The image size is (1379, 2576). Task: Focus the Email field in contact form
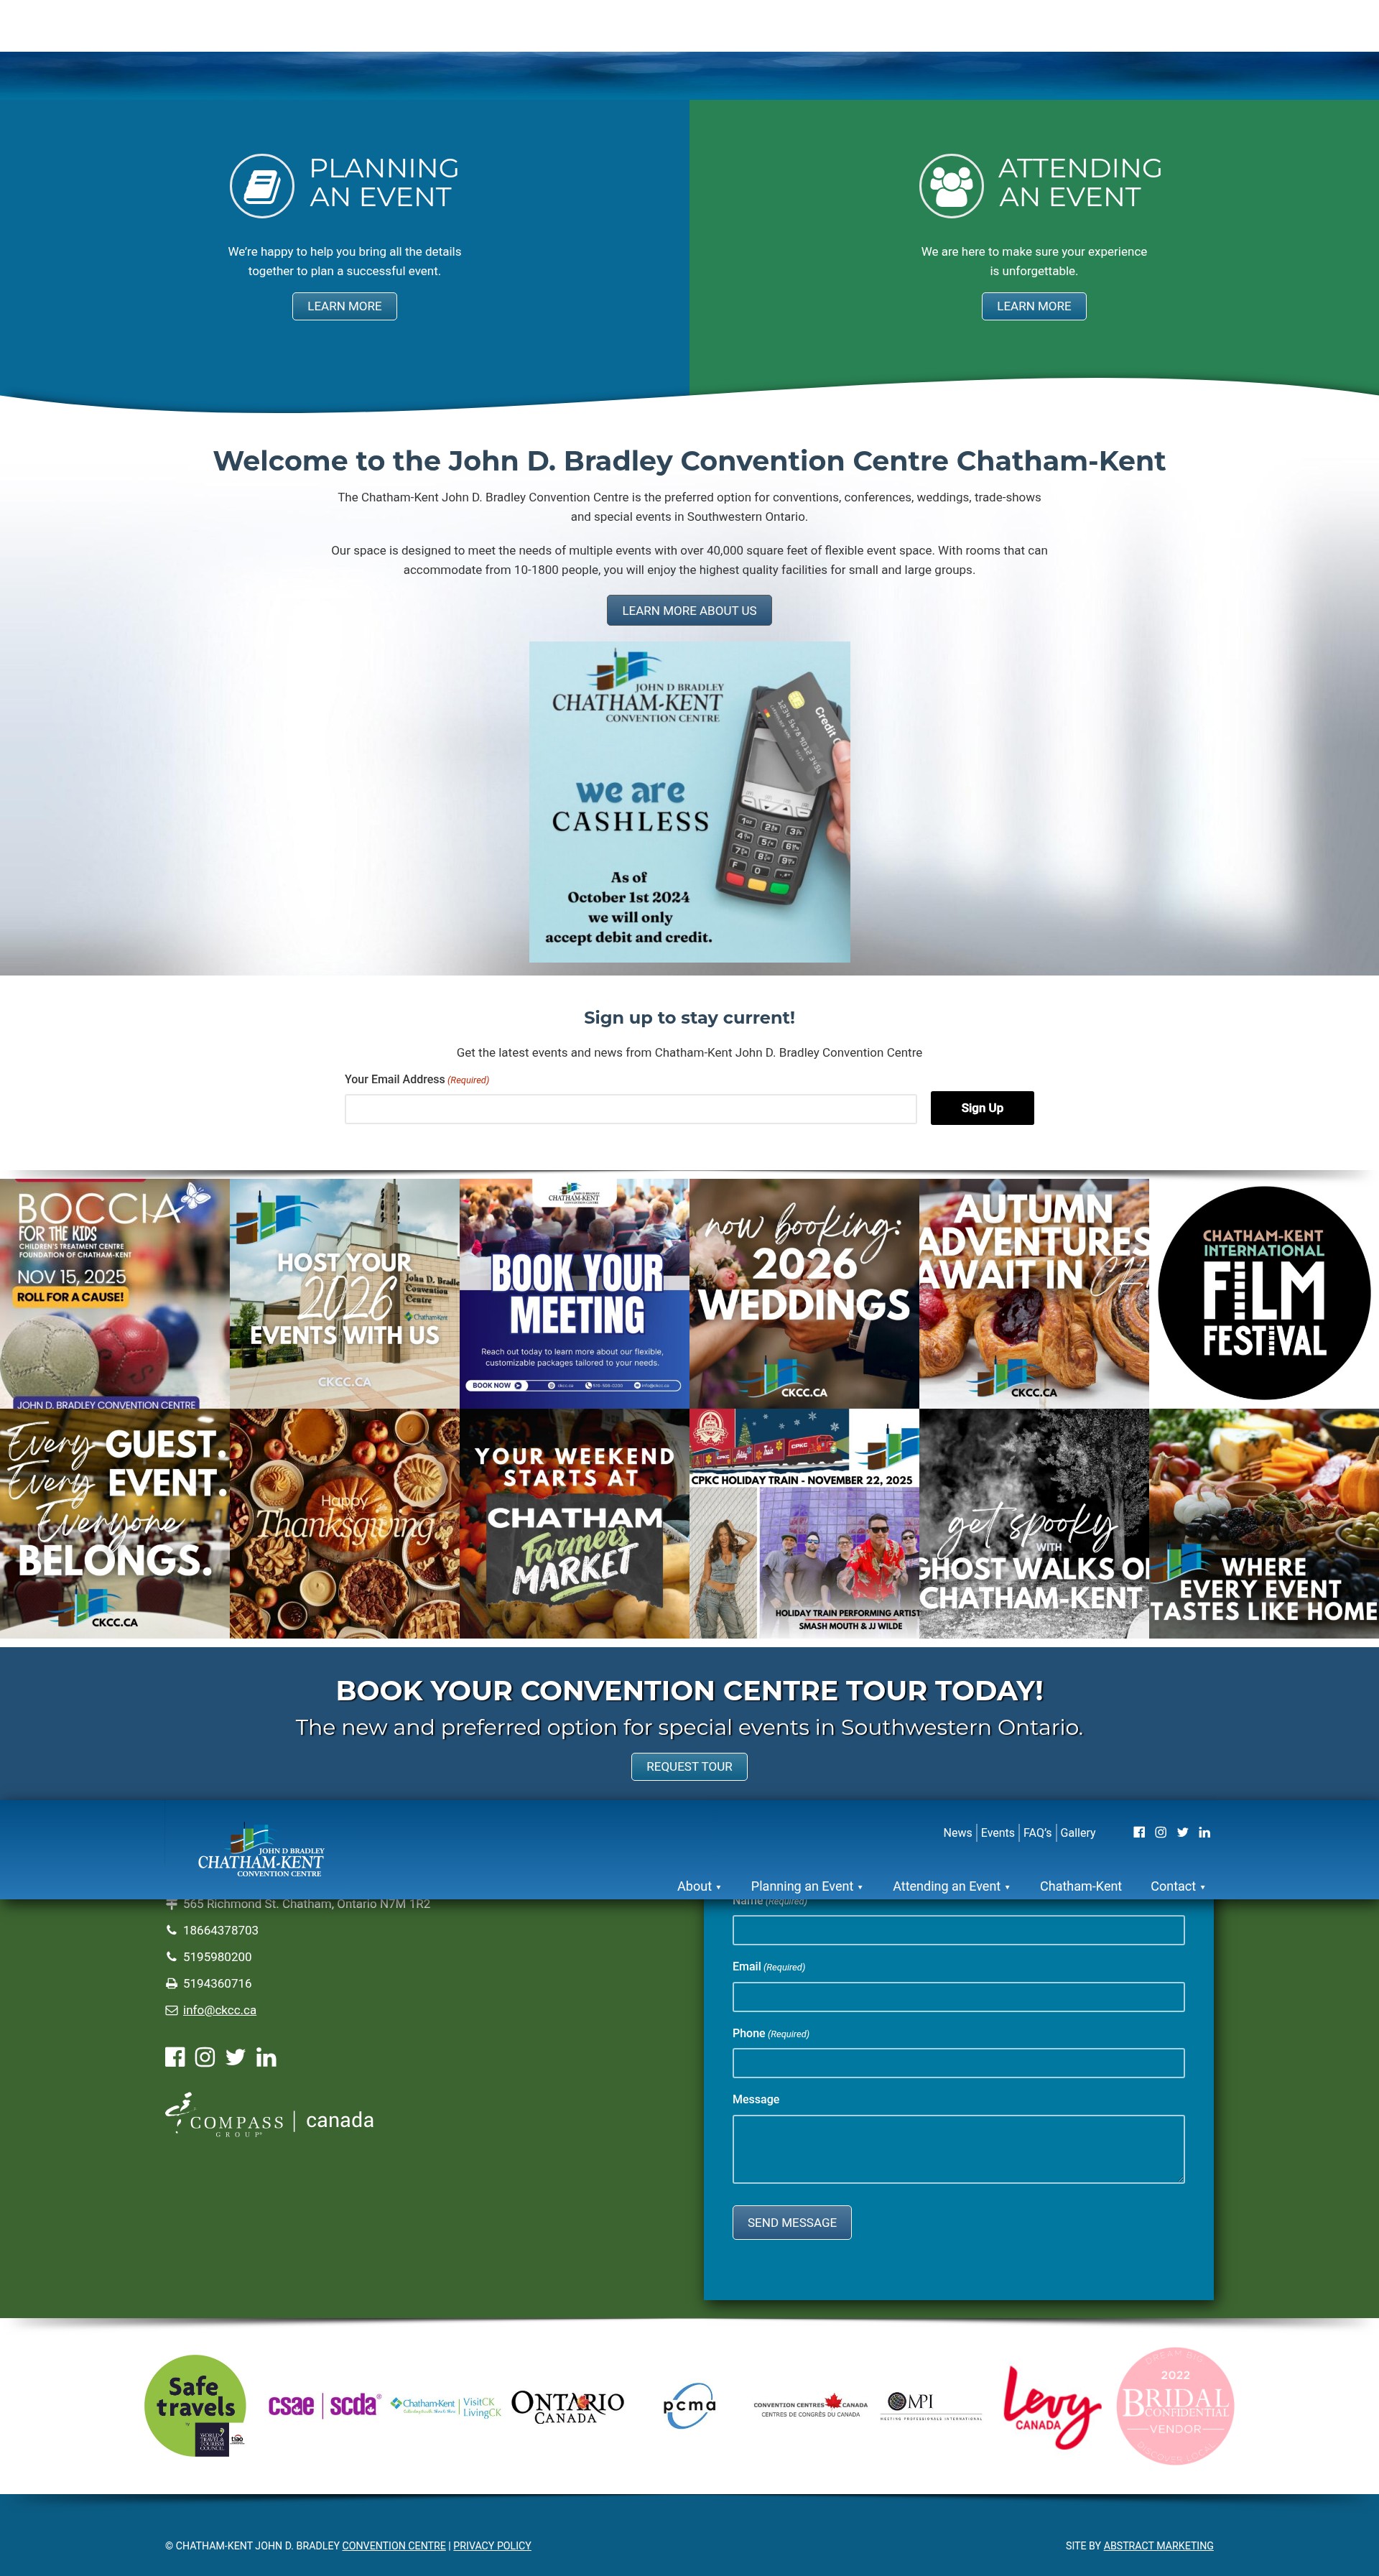958,1996
